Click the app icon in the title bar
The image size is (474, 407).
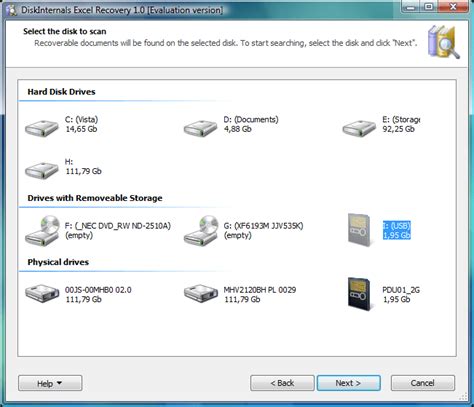(12, 10)
